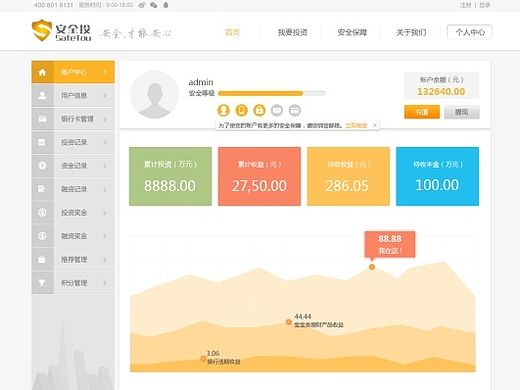520x390 pixels.
Task: Click the SafeTou shield logo
Action: [42, 30]
